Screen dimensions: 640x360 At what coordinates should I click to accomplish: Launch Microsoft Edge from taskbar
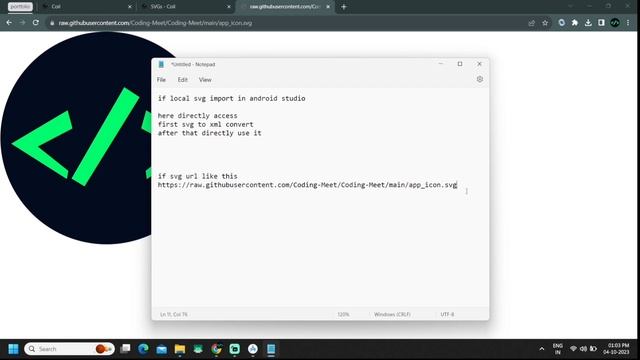click(143, 349)
